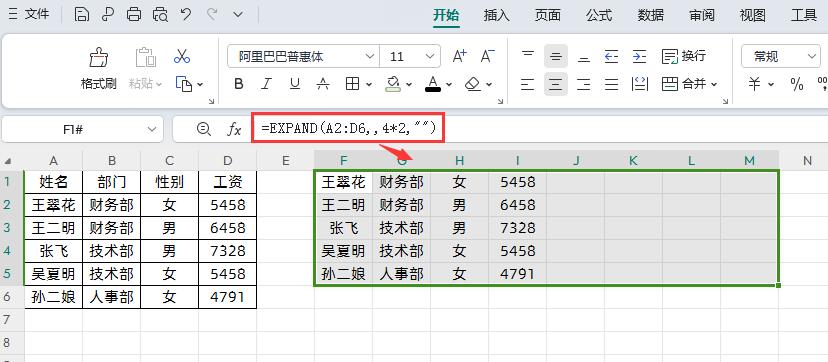
Task: Open the 公式 tab
Action: (x=599, y=15)
